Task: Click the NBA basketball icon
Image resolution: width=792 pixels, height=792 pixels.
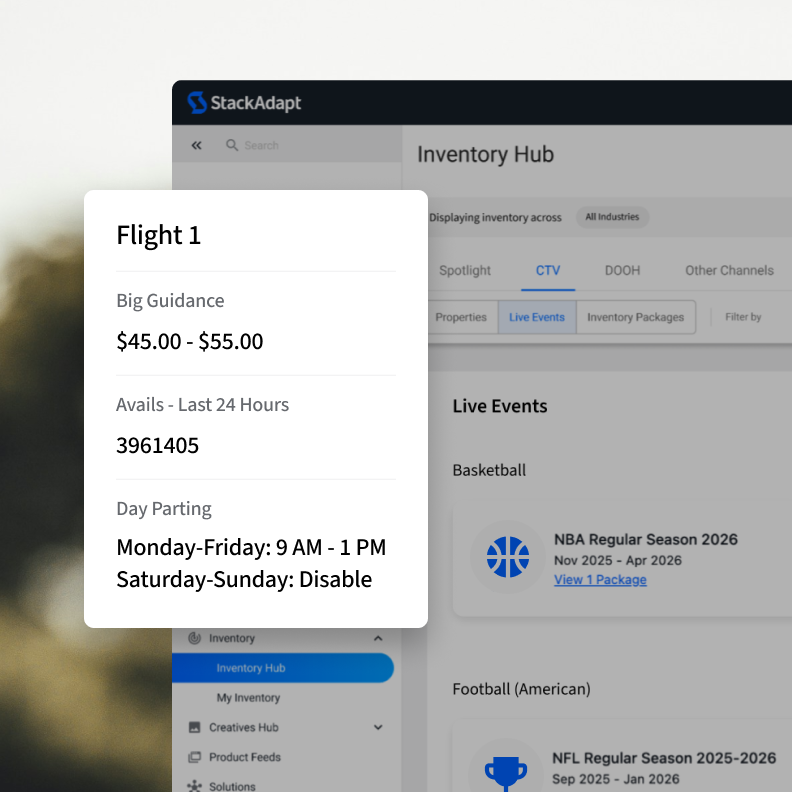Action: [508, 557]
